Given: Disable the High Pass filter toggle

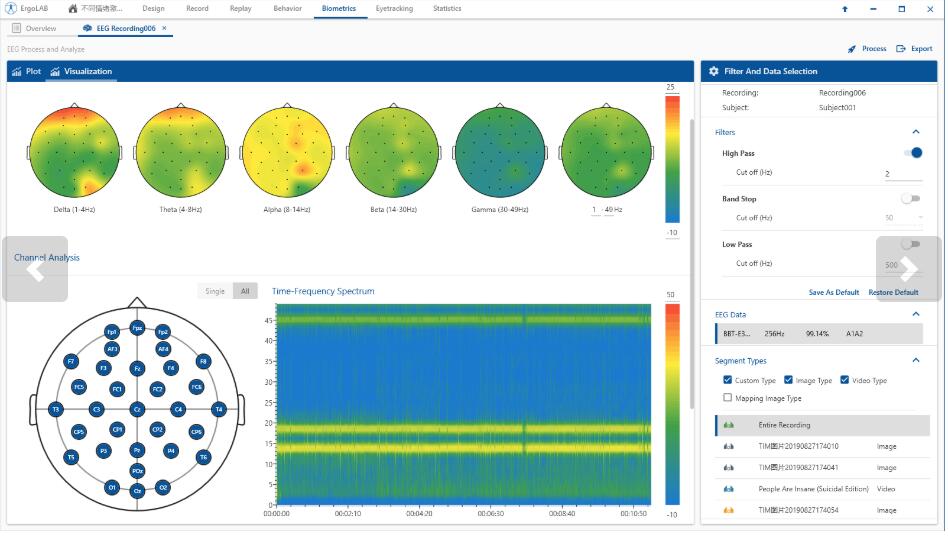Looking at the screenshot, I should (x=911, y=153).
